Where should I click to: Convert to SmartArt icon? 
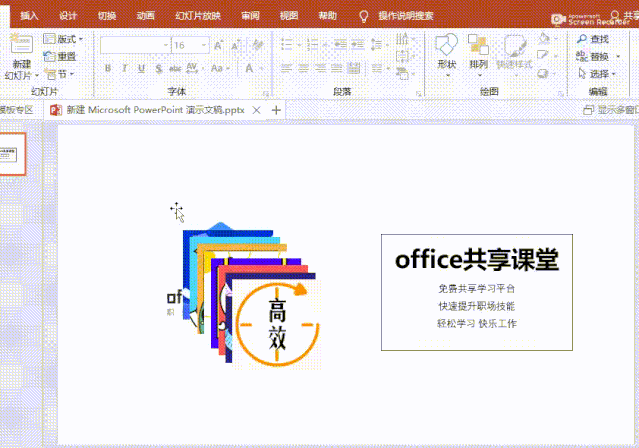click(x=402, y=74)
